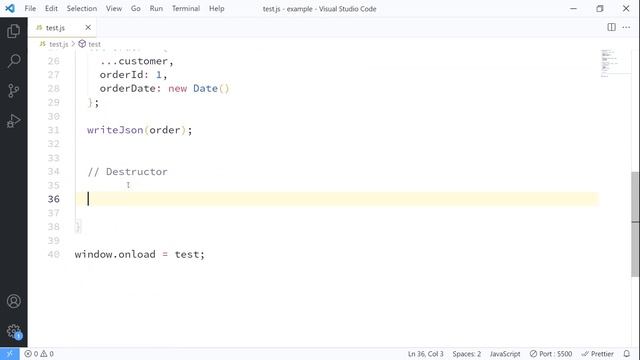Click the writeJson function call
Image resolution: width=640 pixels, height=360 pixels.
pyautogui.click(x=115, y=130)
